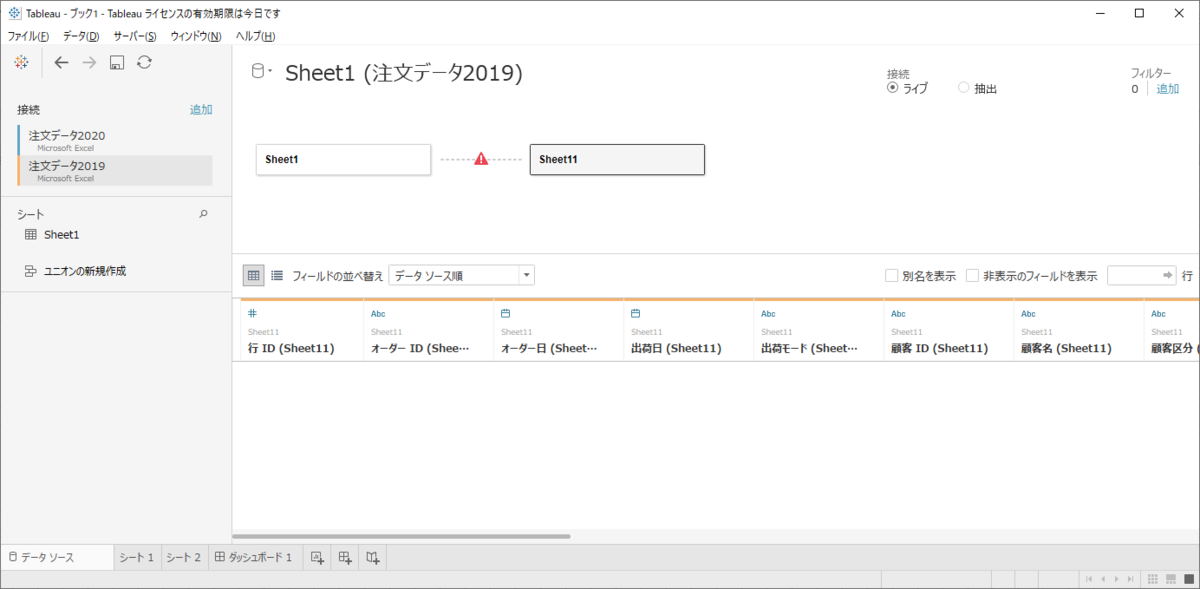This screenshot has width=1200, height=589.
Task: Switch to the シート 1 tab
Action: pyautogui.click(x=136, y=557)
